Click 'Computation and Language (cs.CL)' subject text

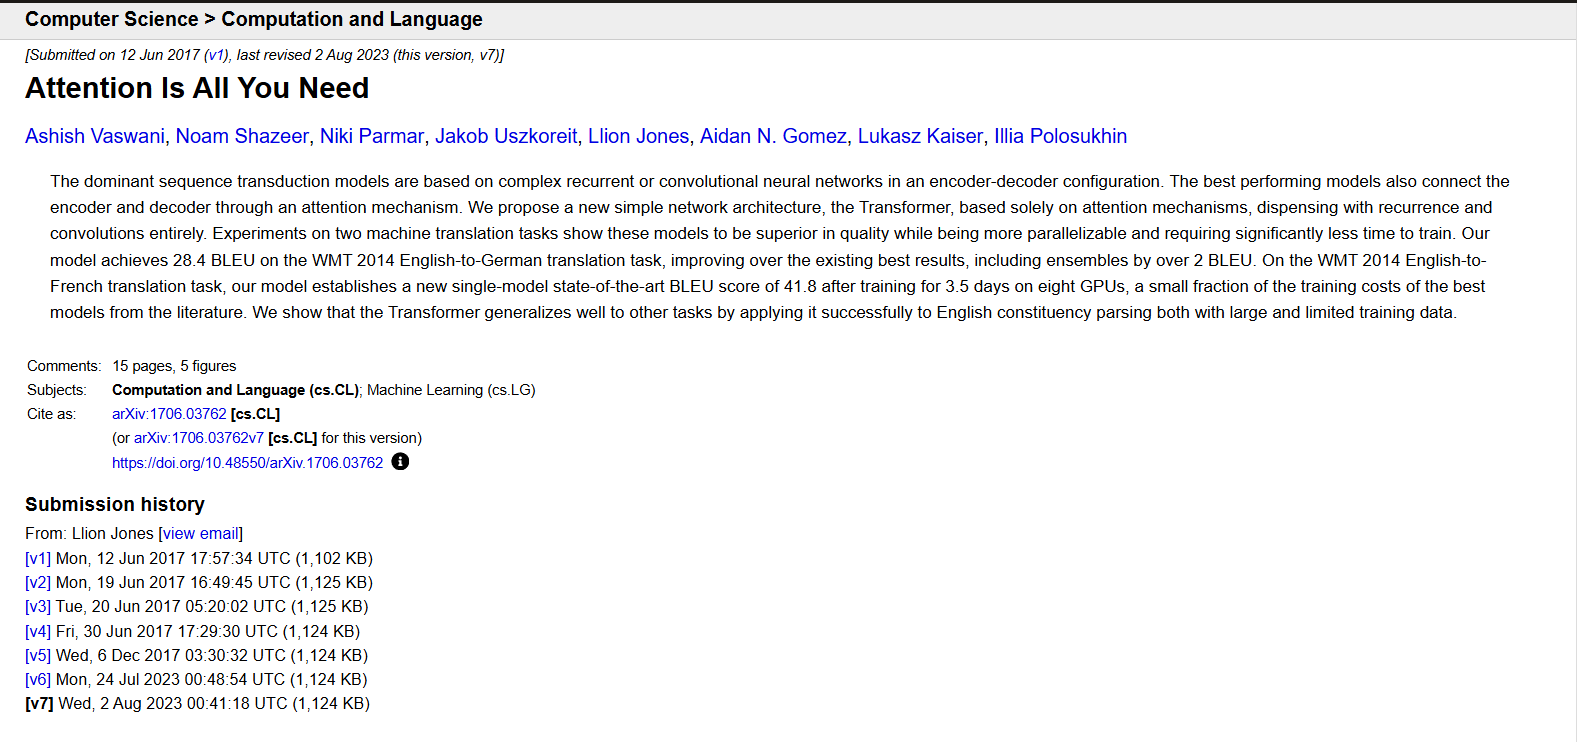235,390
